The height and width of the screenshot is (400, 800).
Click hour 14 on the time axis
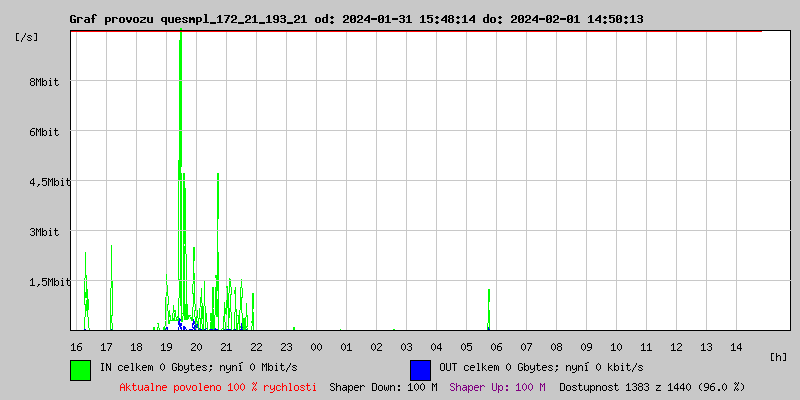(x=736, y=347)
